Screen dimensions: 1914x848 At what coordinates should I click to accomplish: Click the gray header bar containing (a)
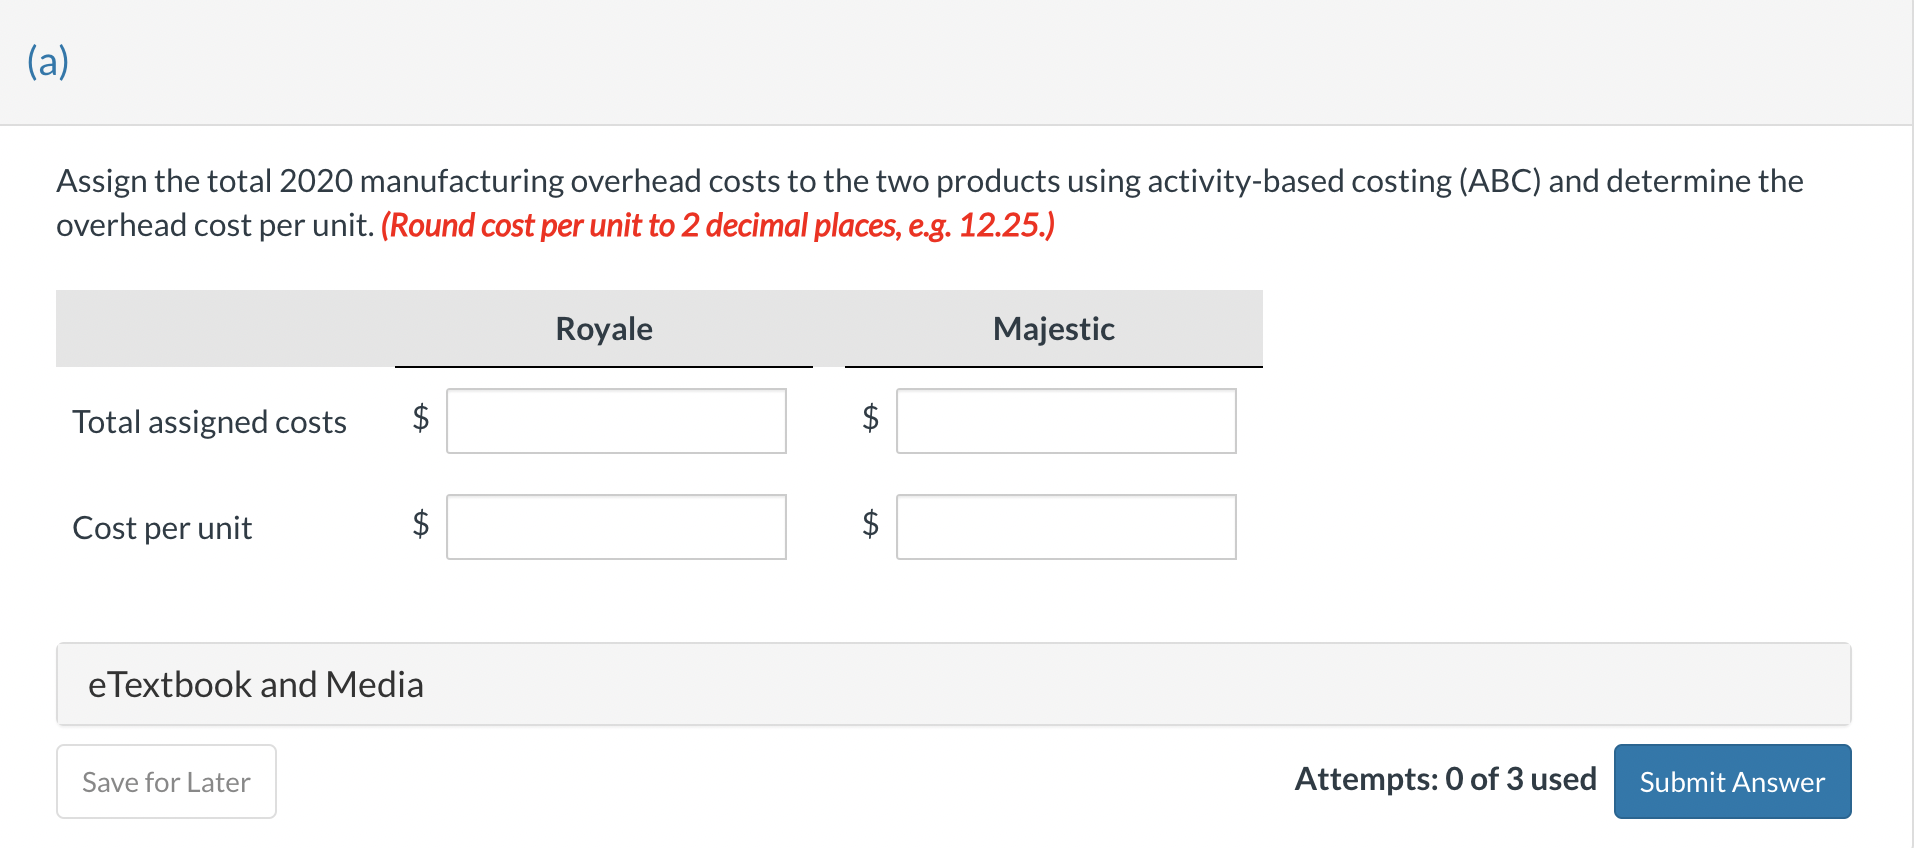tap(956, 62)
